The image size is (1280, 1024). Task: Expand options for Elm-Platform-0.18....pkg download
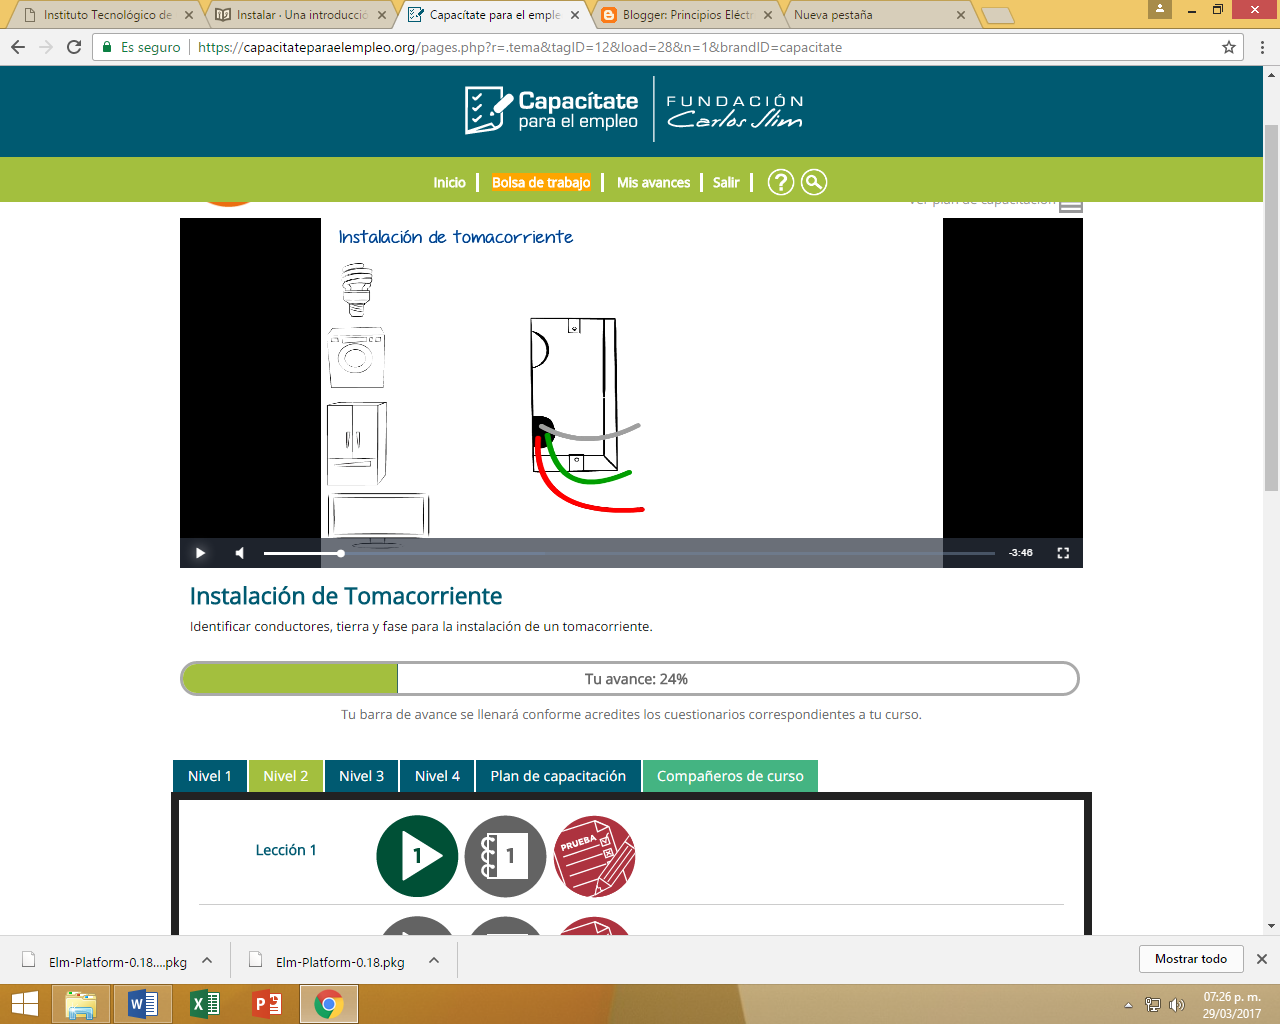click(207, 961)
